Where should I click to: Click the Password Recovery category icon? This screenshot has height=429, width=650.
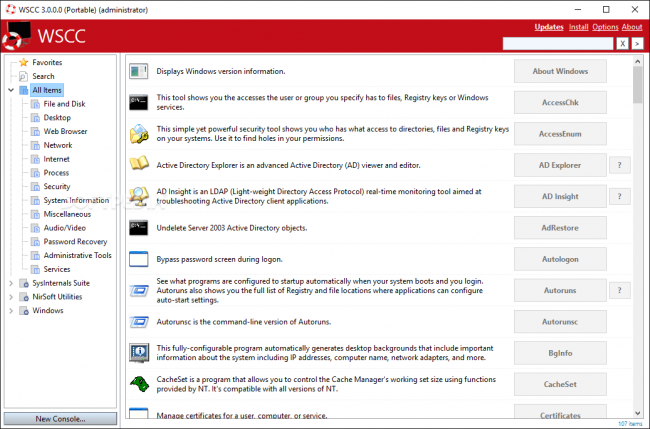36,242
